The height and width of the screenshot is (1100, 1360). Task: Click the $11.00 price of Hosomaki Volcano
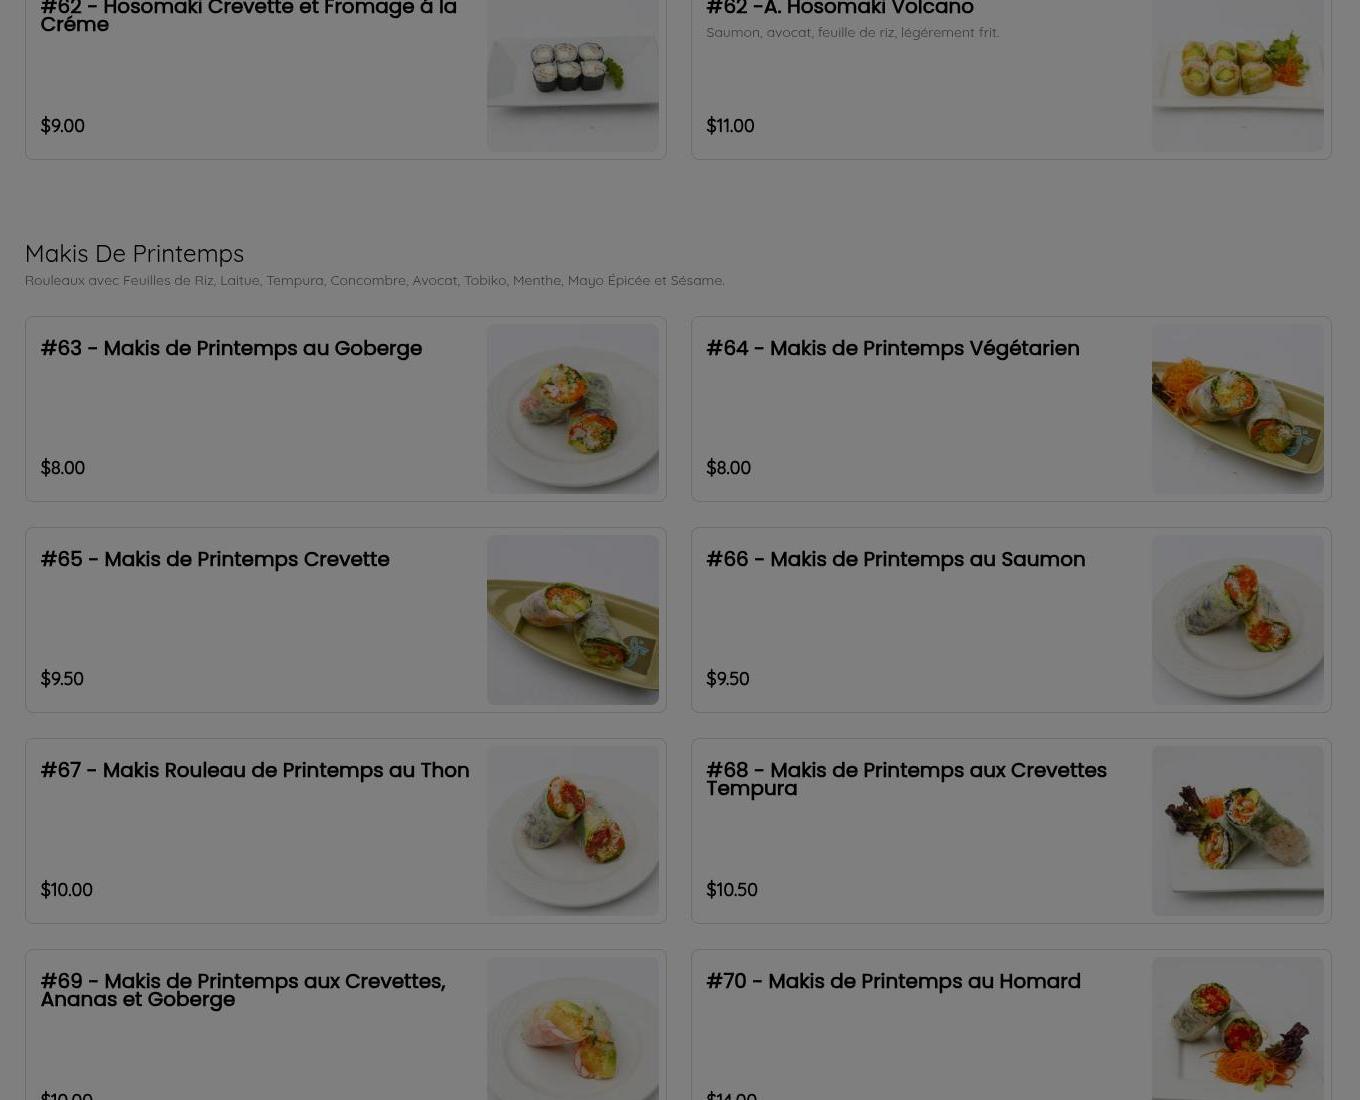pos(730,125)
